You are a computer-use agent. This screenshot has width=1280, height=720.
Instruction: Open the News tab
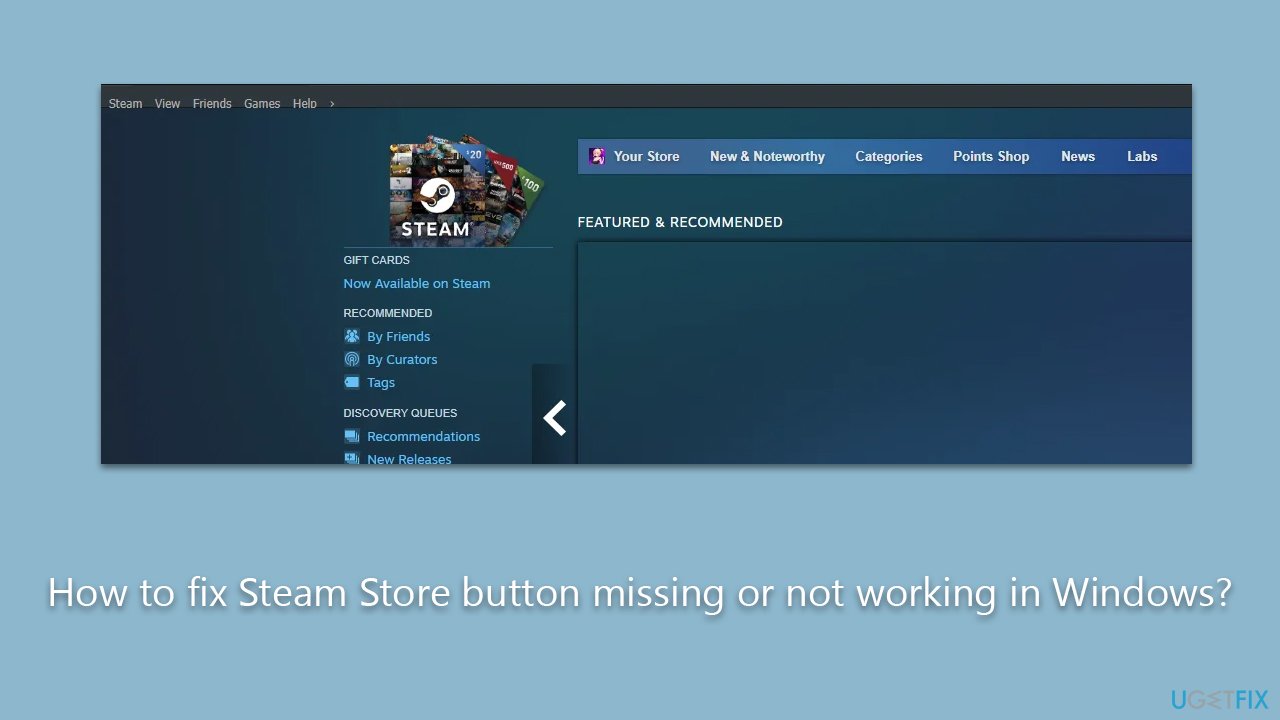(1078, 156)
